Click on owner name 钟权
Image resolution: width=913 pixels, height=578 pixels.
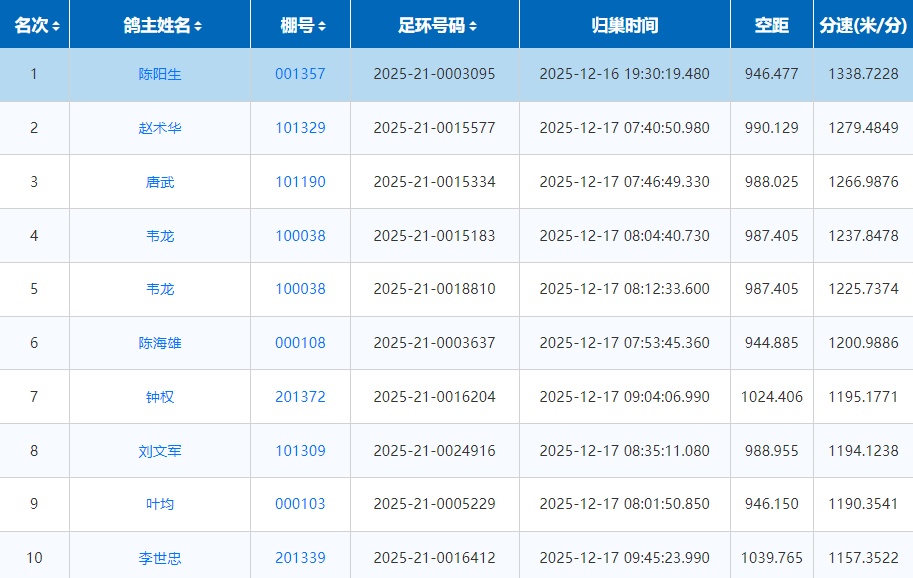click(160, 397)
